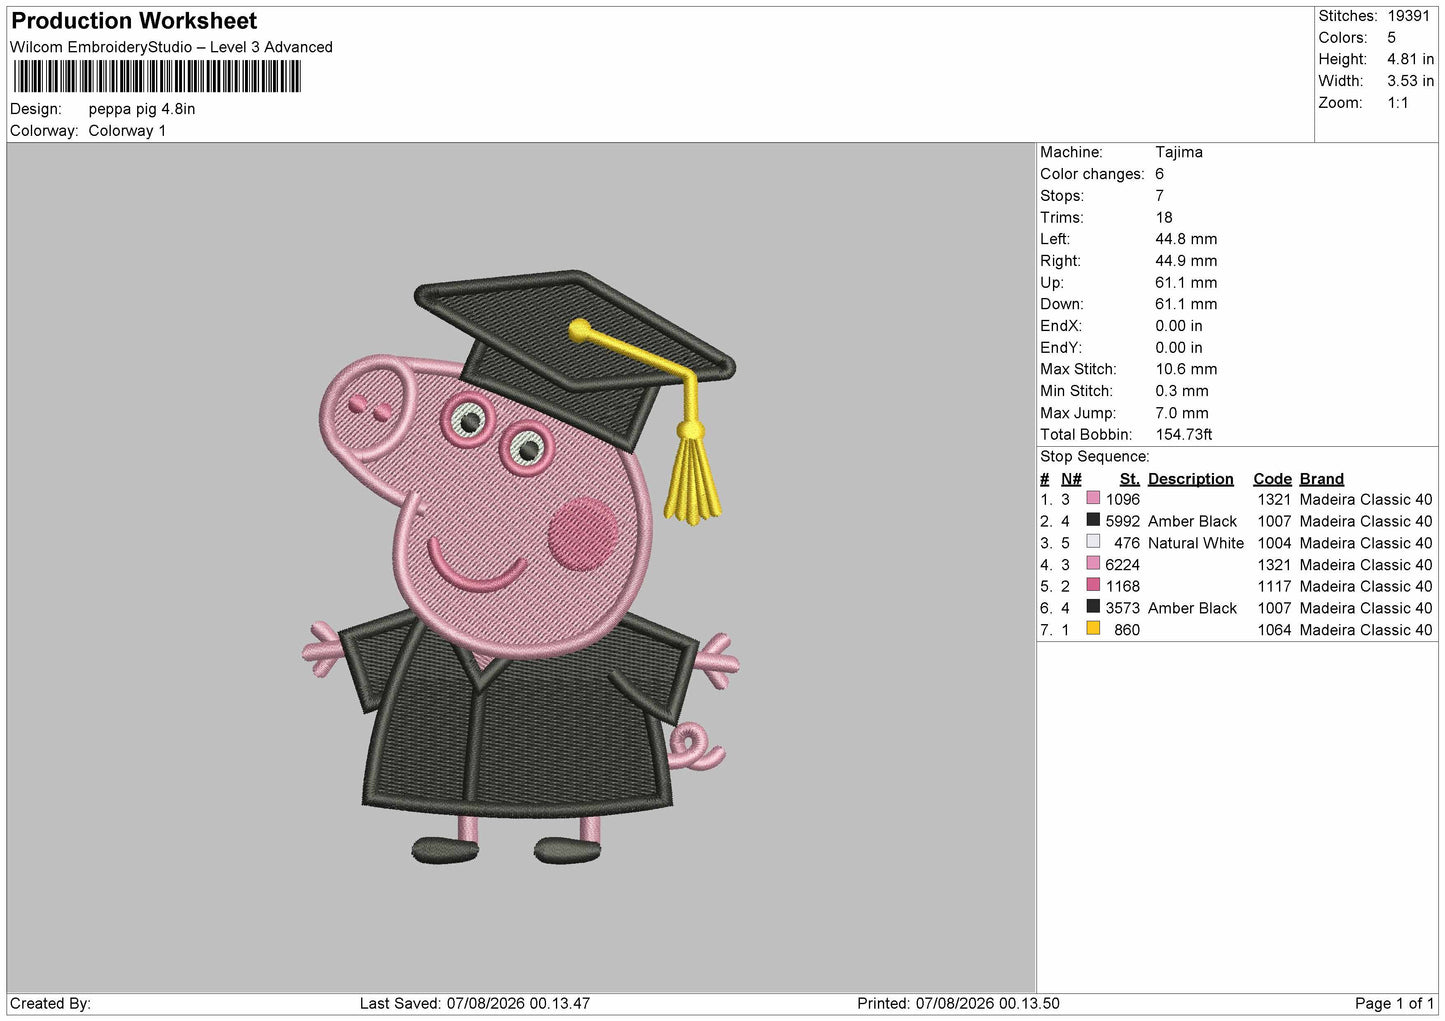Click the Color changes value 6
The image size is (1445, 1021).
pos(1160,174)
